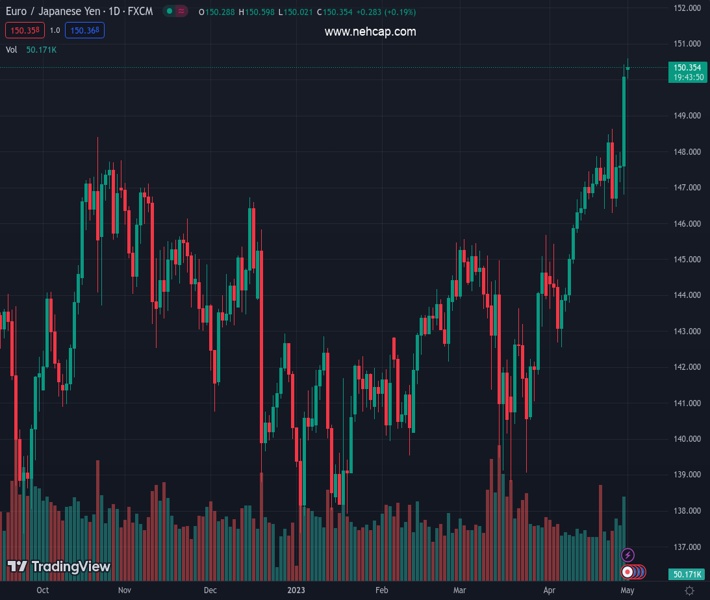Viewport: 710px width, 600px height.
Task: Click the Feb label on time axis
Action: (381, 591)
